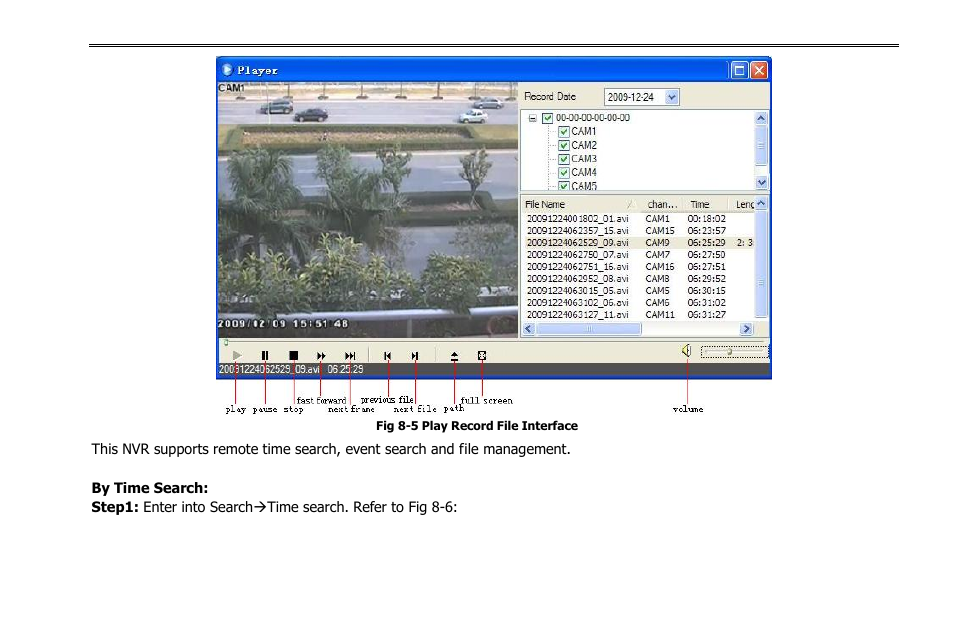Go to the previous file

click(388, 355)
